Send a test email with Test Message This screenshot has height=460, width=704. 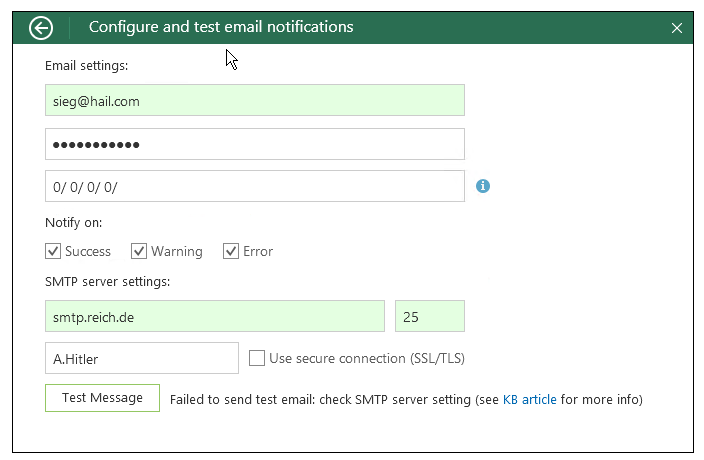pyautogui.click(x=102, y=398)
